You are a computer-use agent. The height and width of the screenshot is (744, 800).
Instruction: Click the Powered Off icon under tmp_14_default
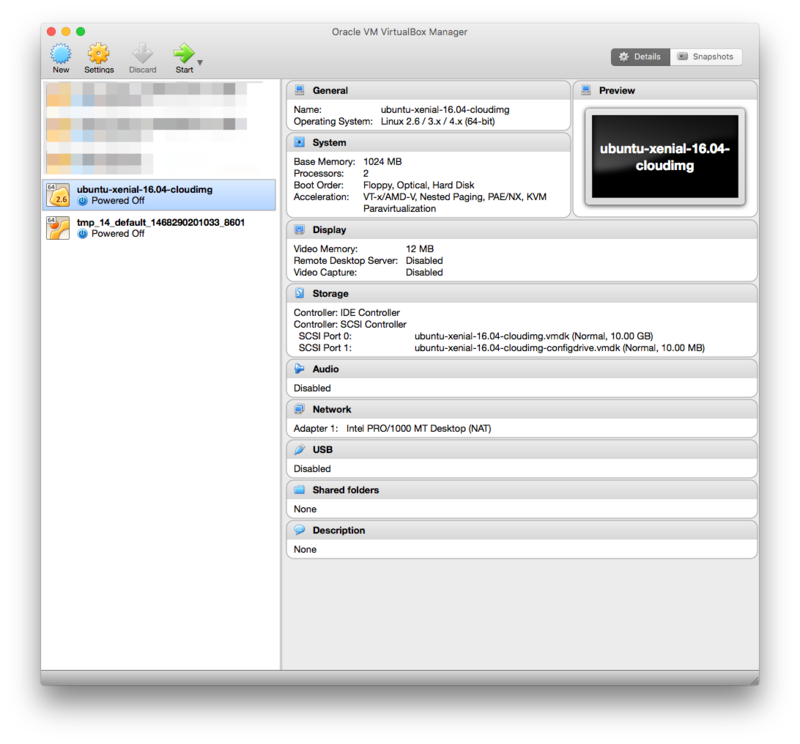coord(82,234)
